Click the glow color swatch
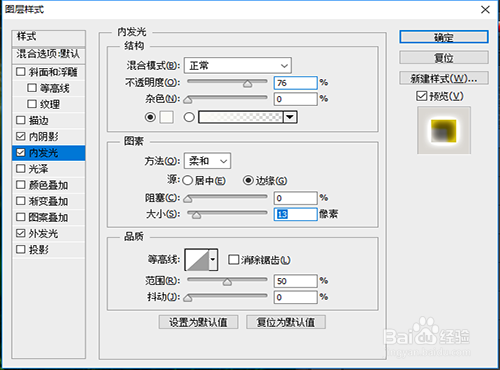The image size is (500, 370). 166,117
